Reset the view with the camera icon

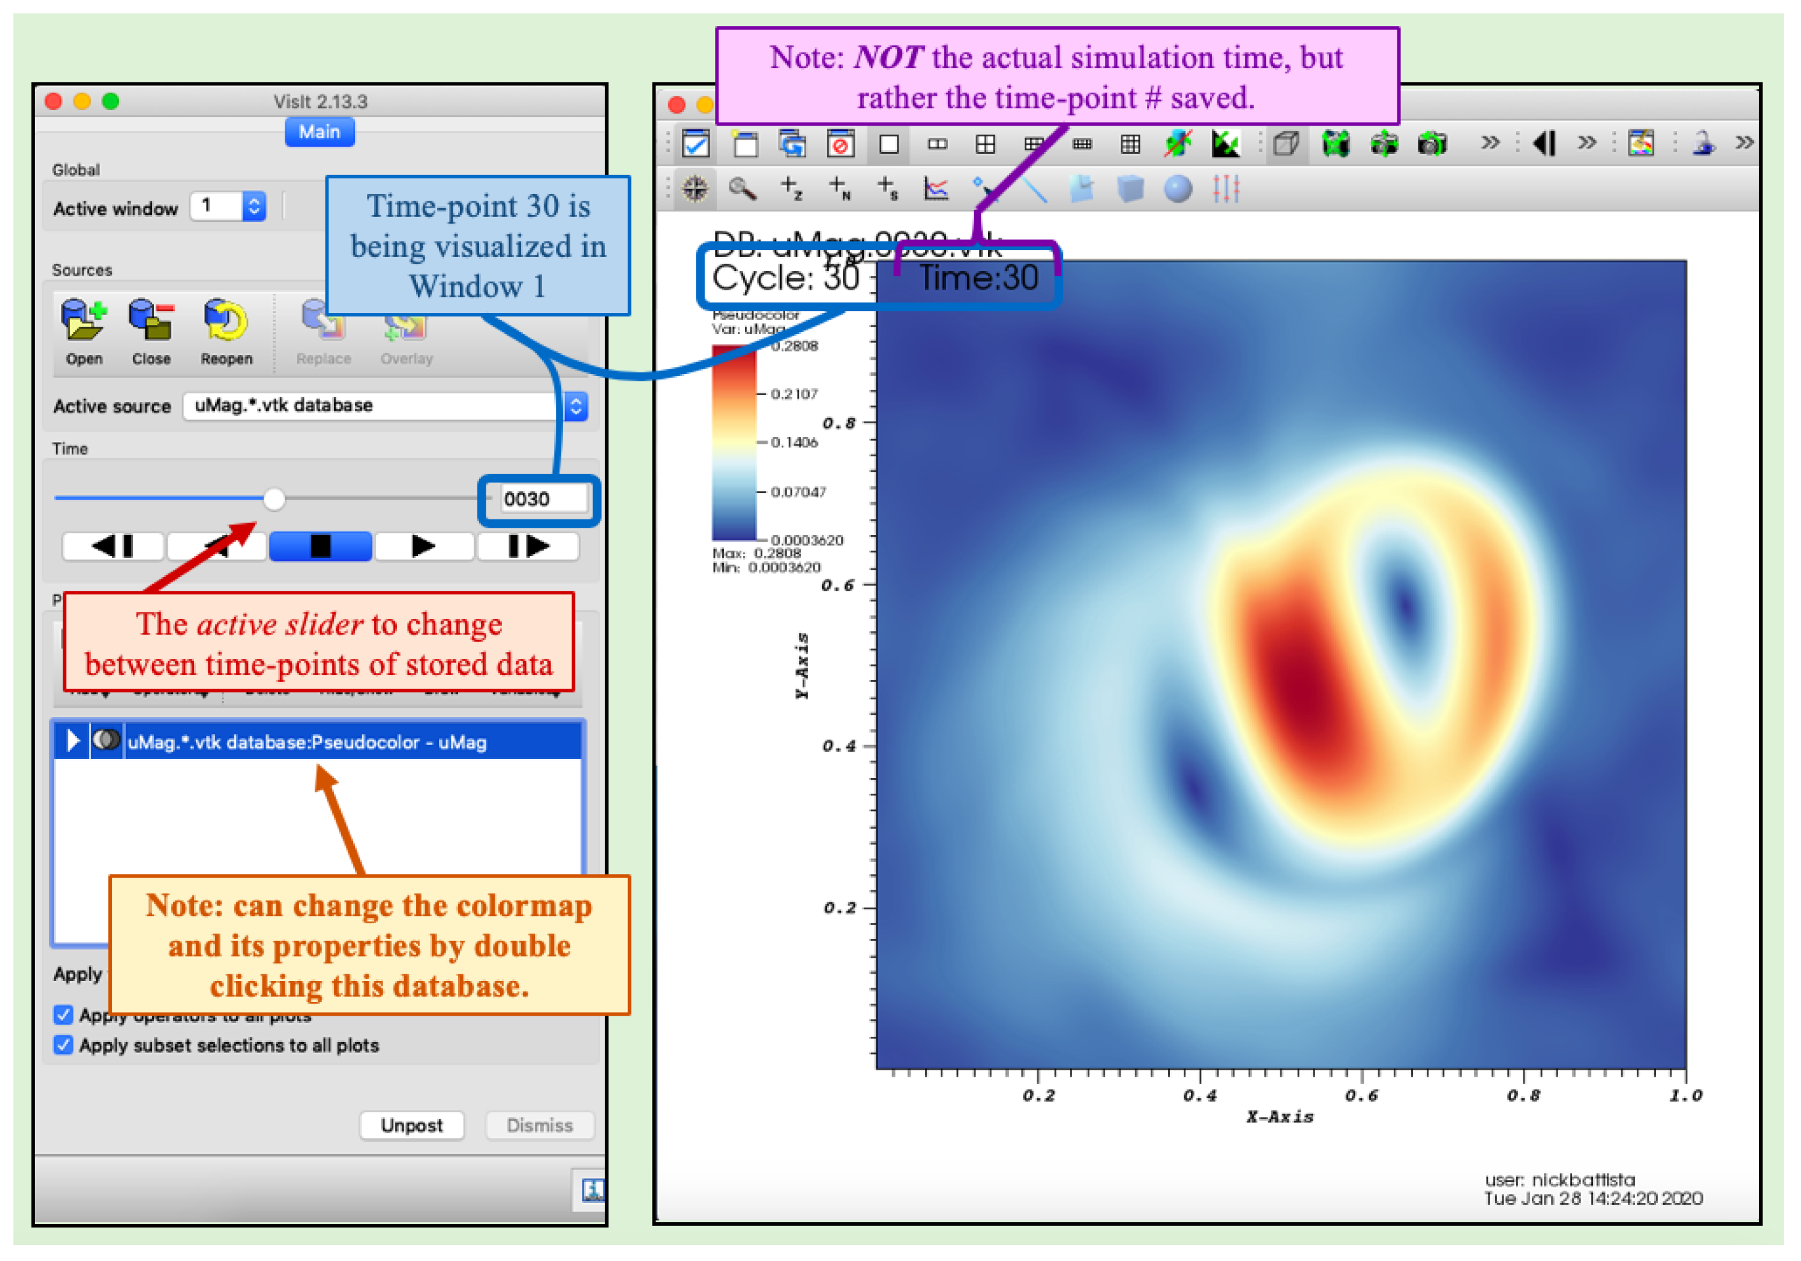(1336, 144)
